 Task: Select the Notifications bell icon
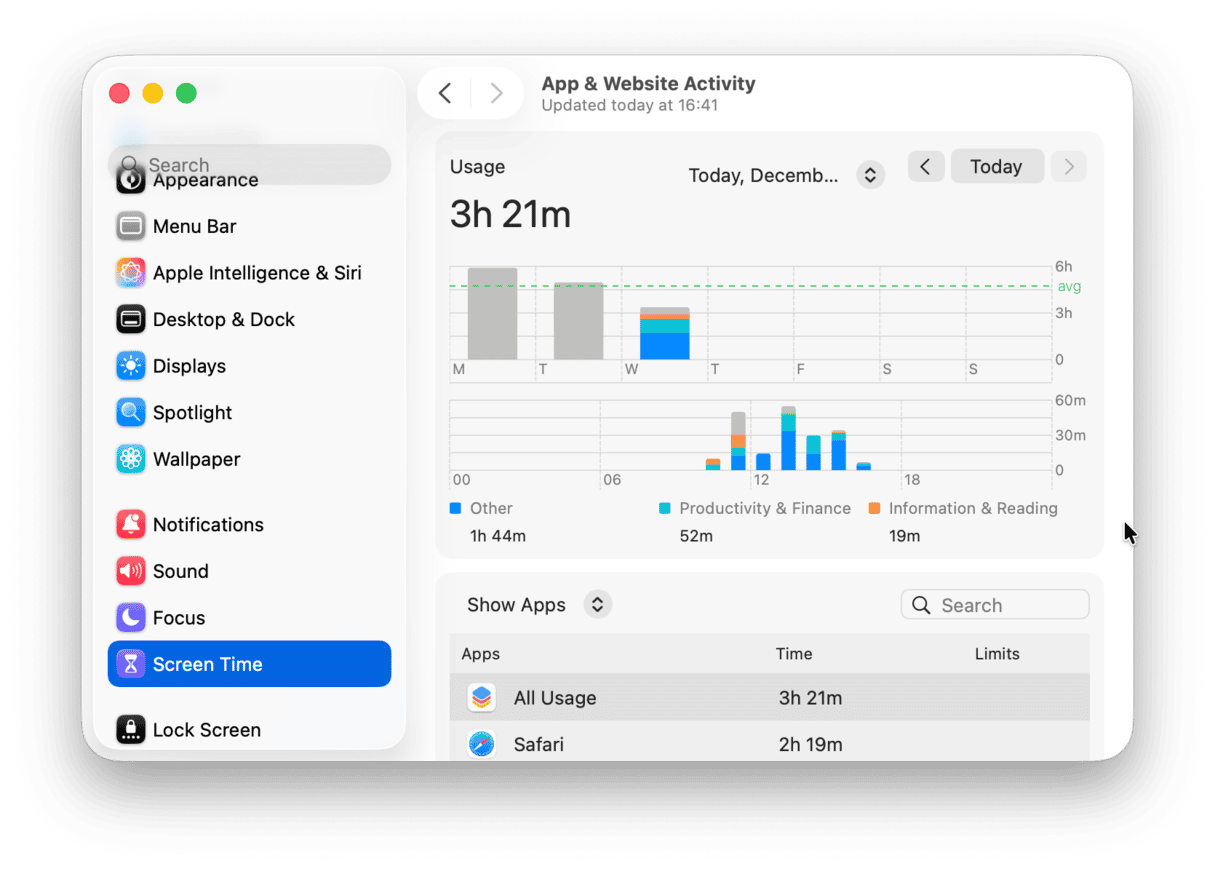click(x=131, y=525)
